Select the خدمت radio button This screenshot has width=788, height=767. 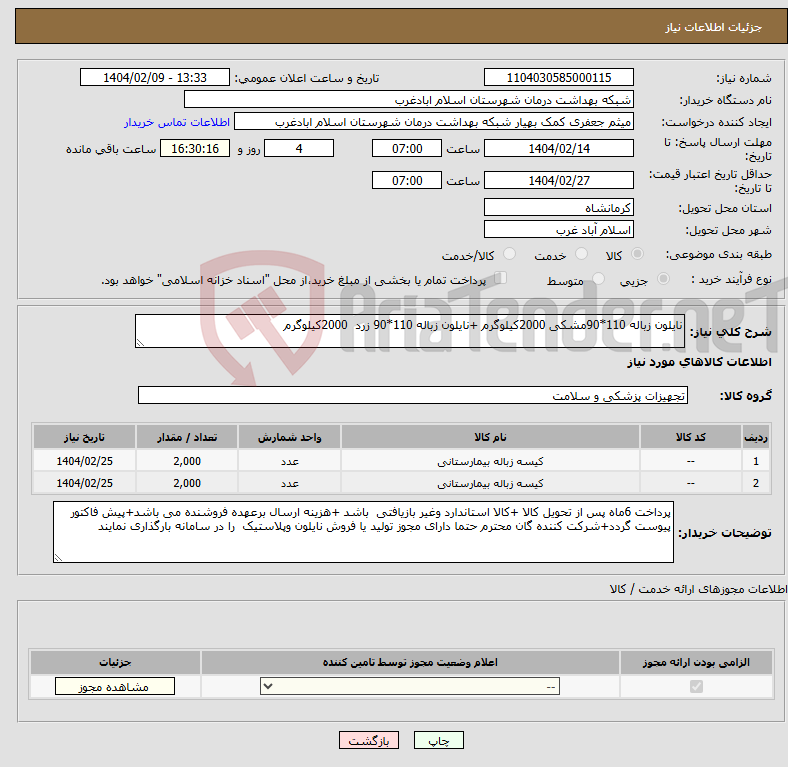click(x=581, y=254)
